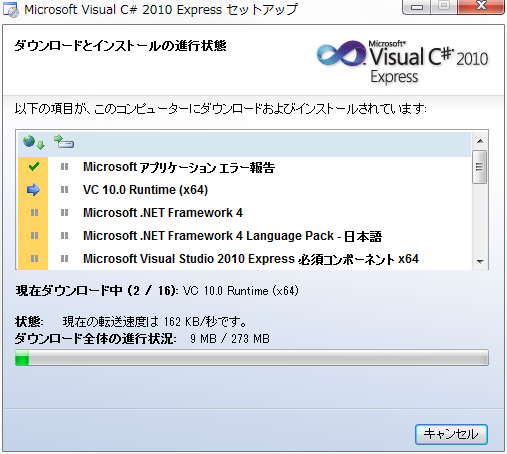Click download pause icon for Microsoft .NET Framework 4
Viewport: 507px width, 454px height.
[34, 213]
